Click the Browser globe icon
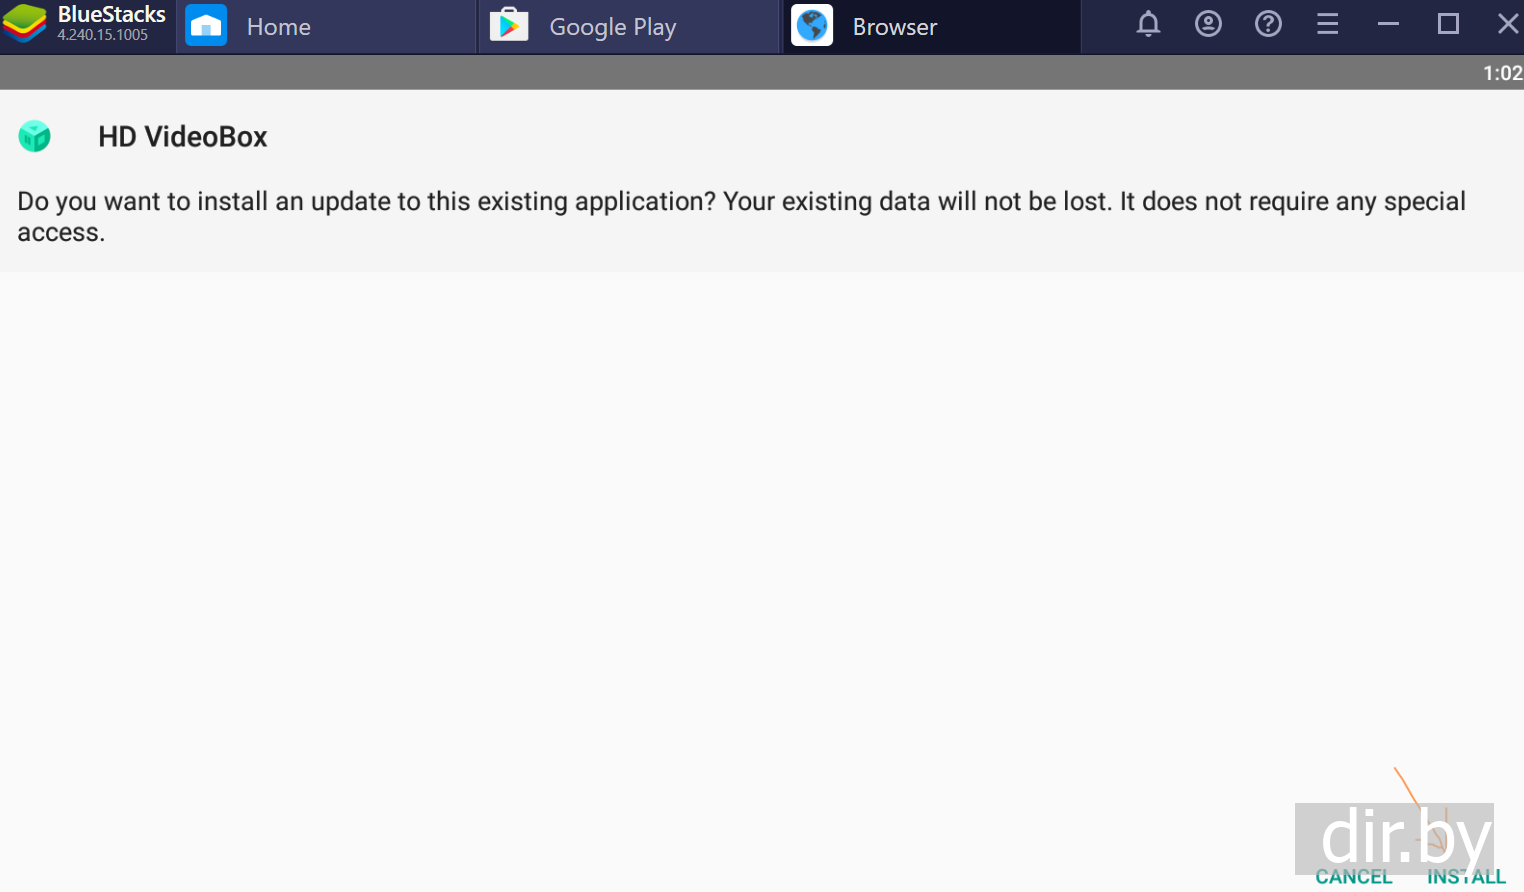Image resolution: width=1524 pixels, height=892 pixels. (x=812, y=26)
